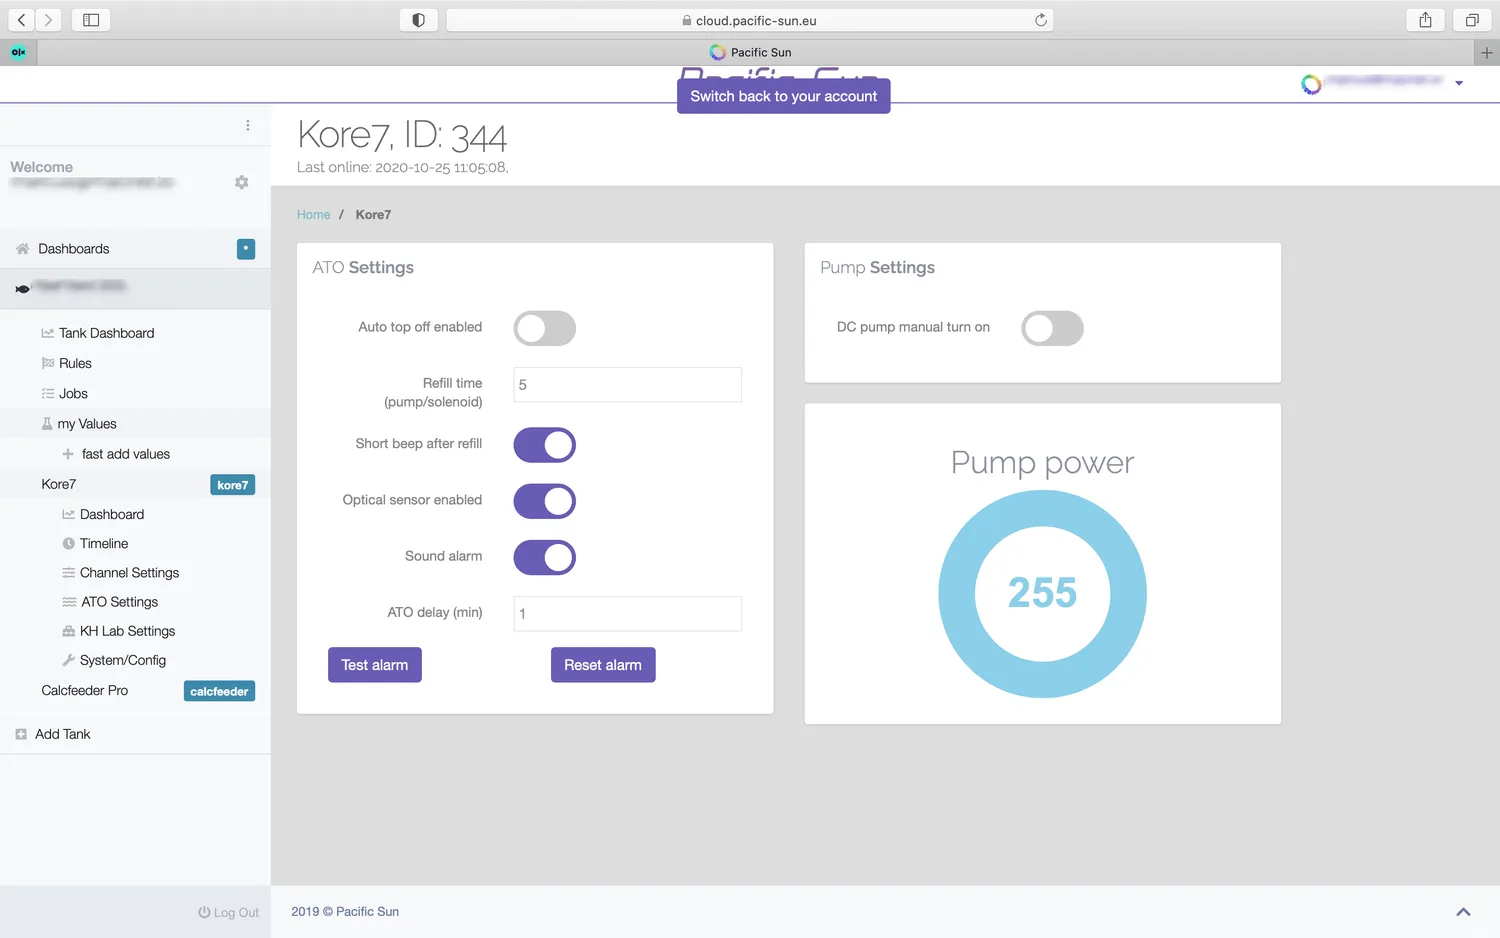Open the three-dot sidebar options icon
Viewport: 1500px width, 938px height.
point(248,126)
